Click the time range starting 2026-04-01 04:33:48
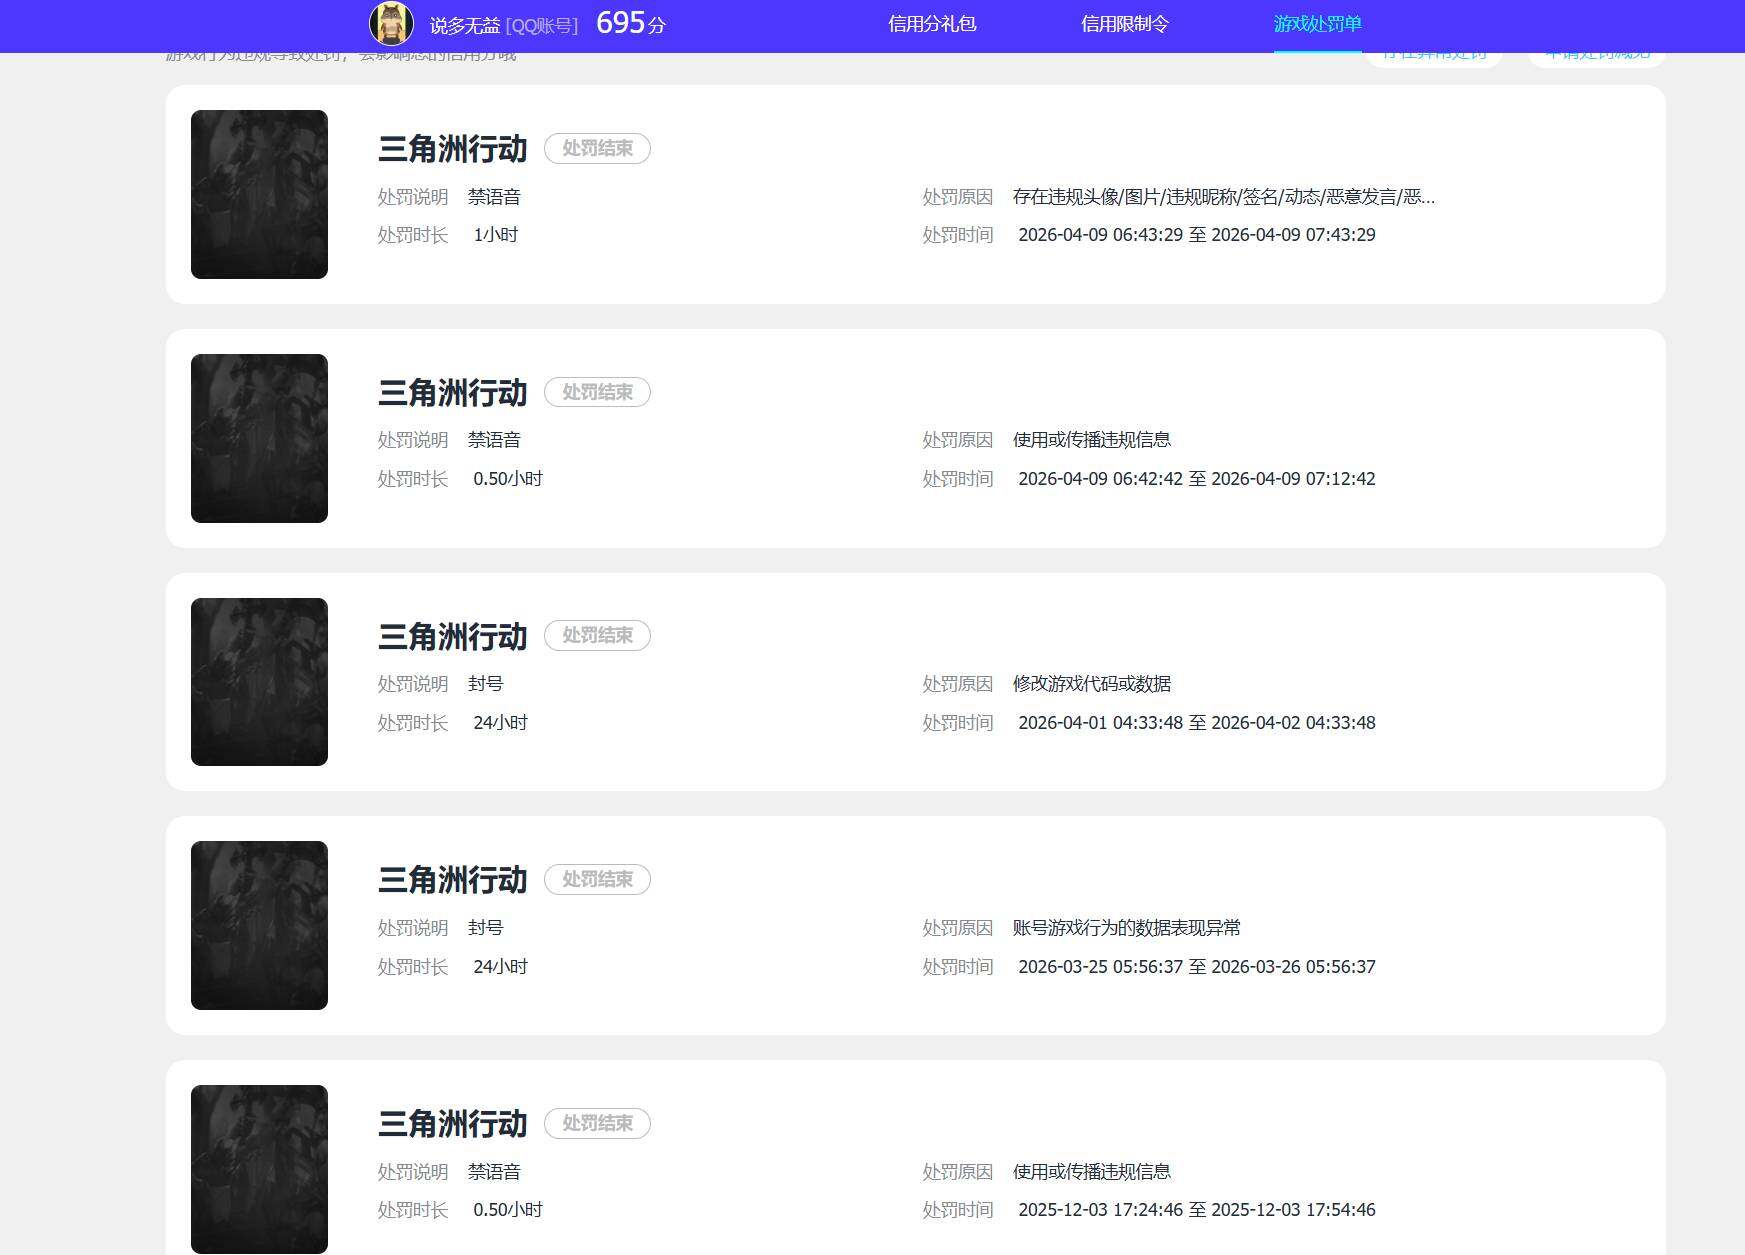The width and height of the screenshot is (1745, 1255). tap(1197, 723)
